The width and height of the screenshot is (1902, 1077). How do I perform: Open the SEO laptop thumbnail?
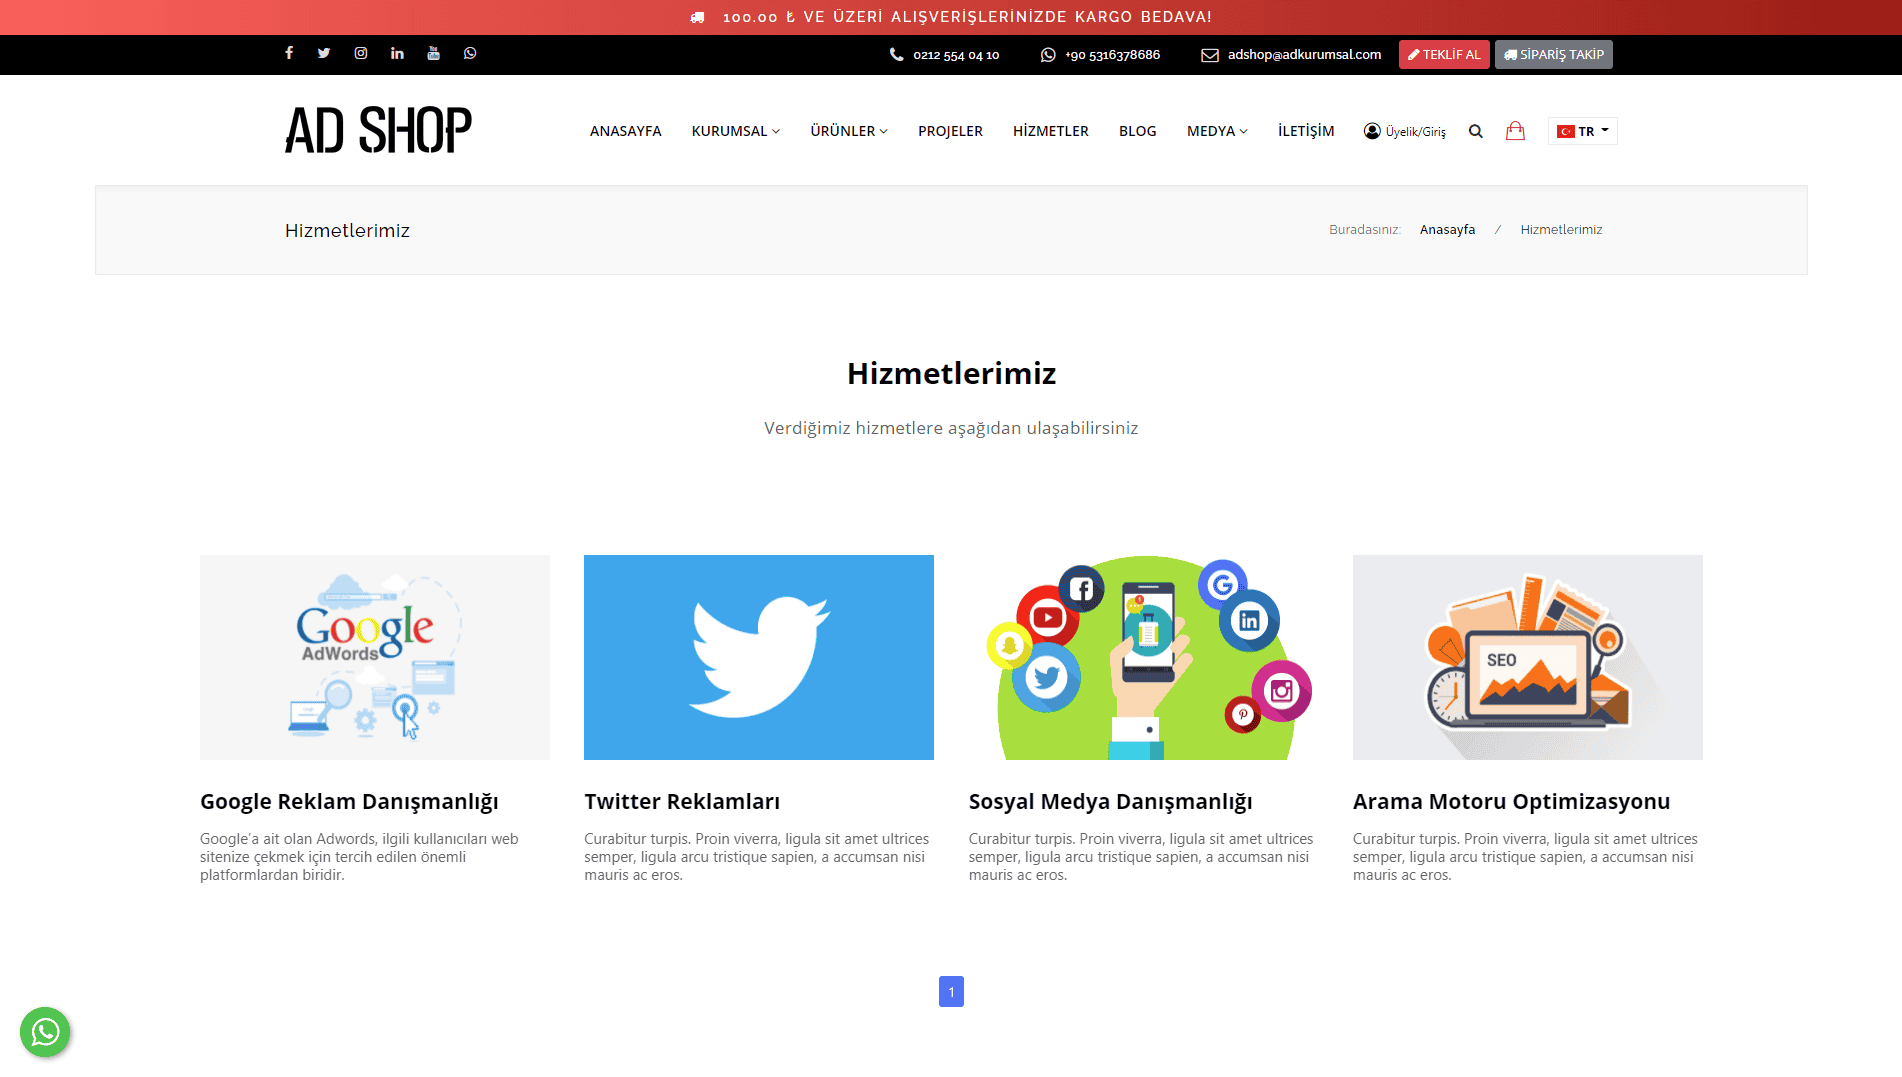coord(1528,657)
